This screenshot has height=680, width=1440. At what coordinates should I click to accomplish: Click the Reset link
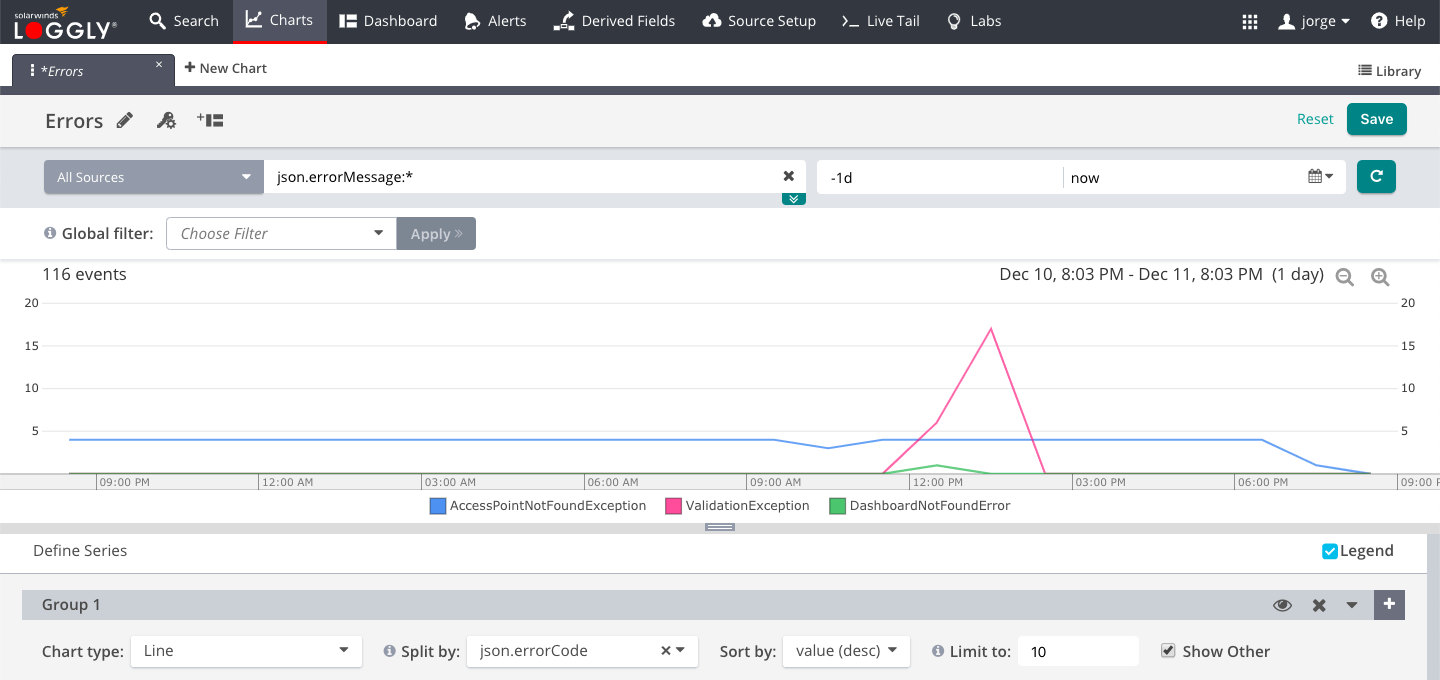[x=1315, y=119]
